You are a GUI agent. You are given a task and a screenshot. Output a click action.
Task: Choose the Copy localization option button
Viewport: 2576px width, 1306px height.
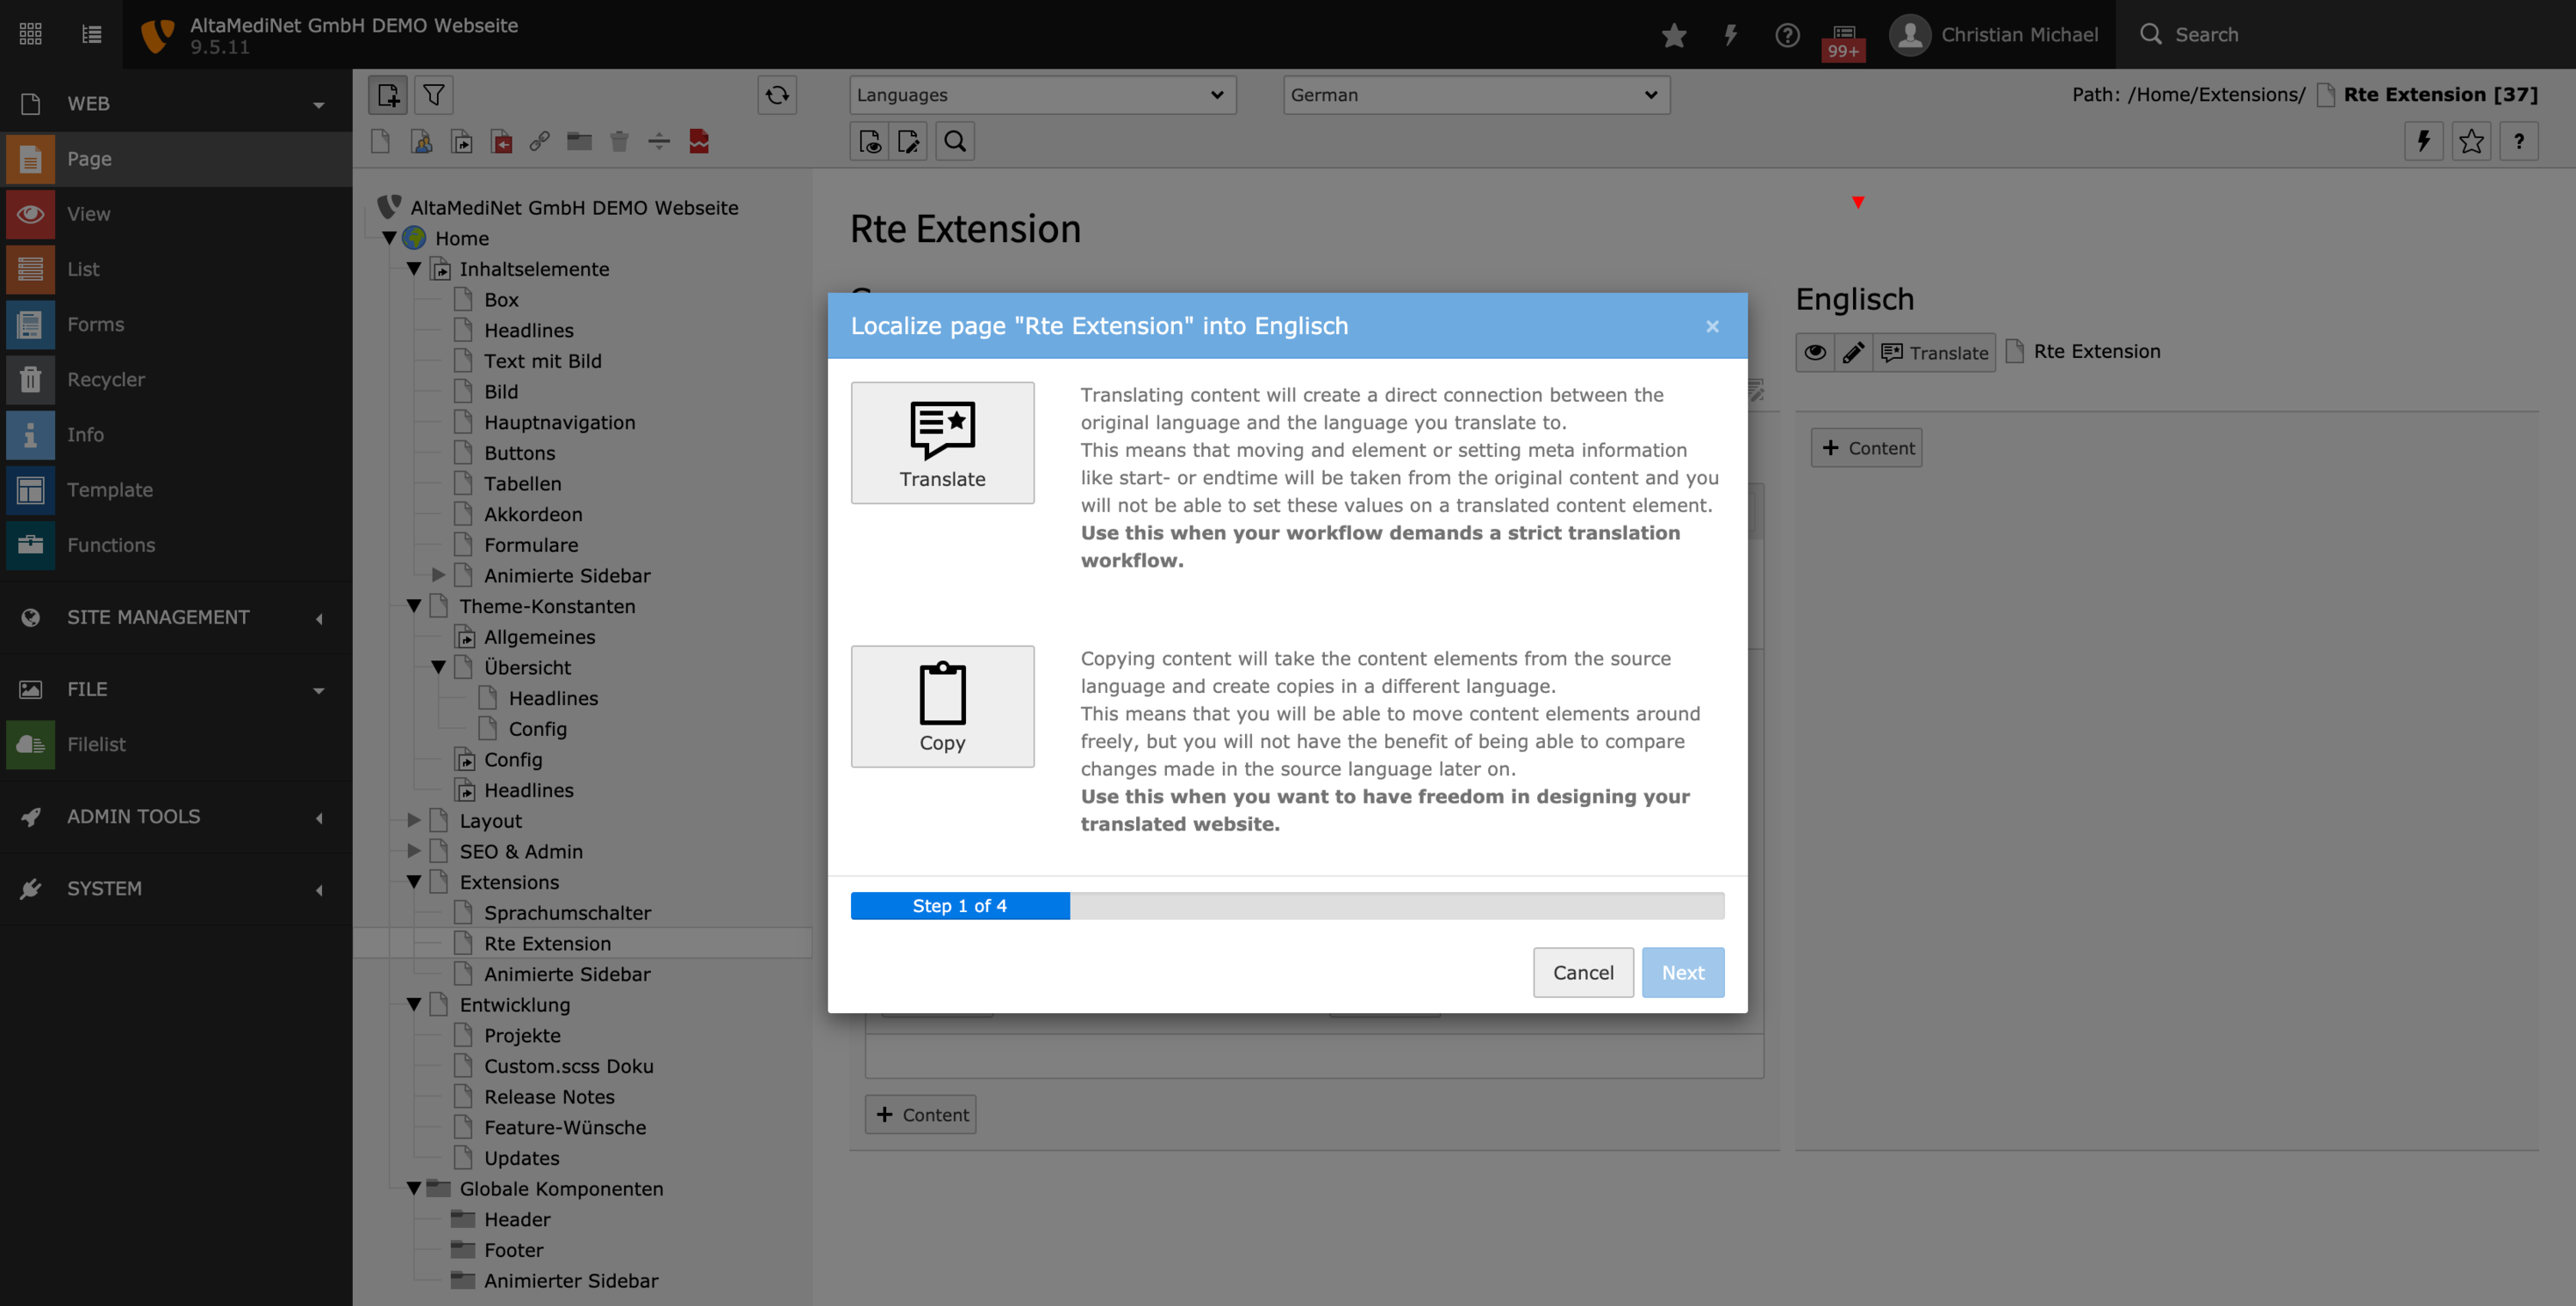click(x=942, y=706)
